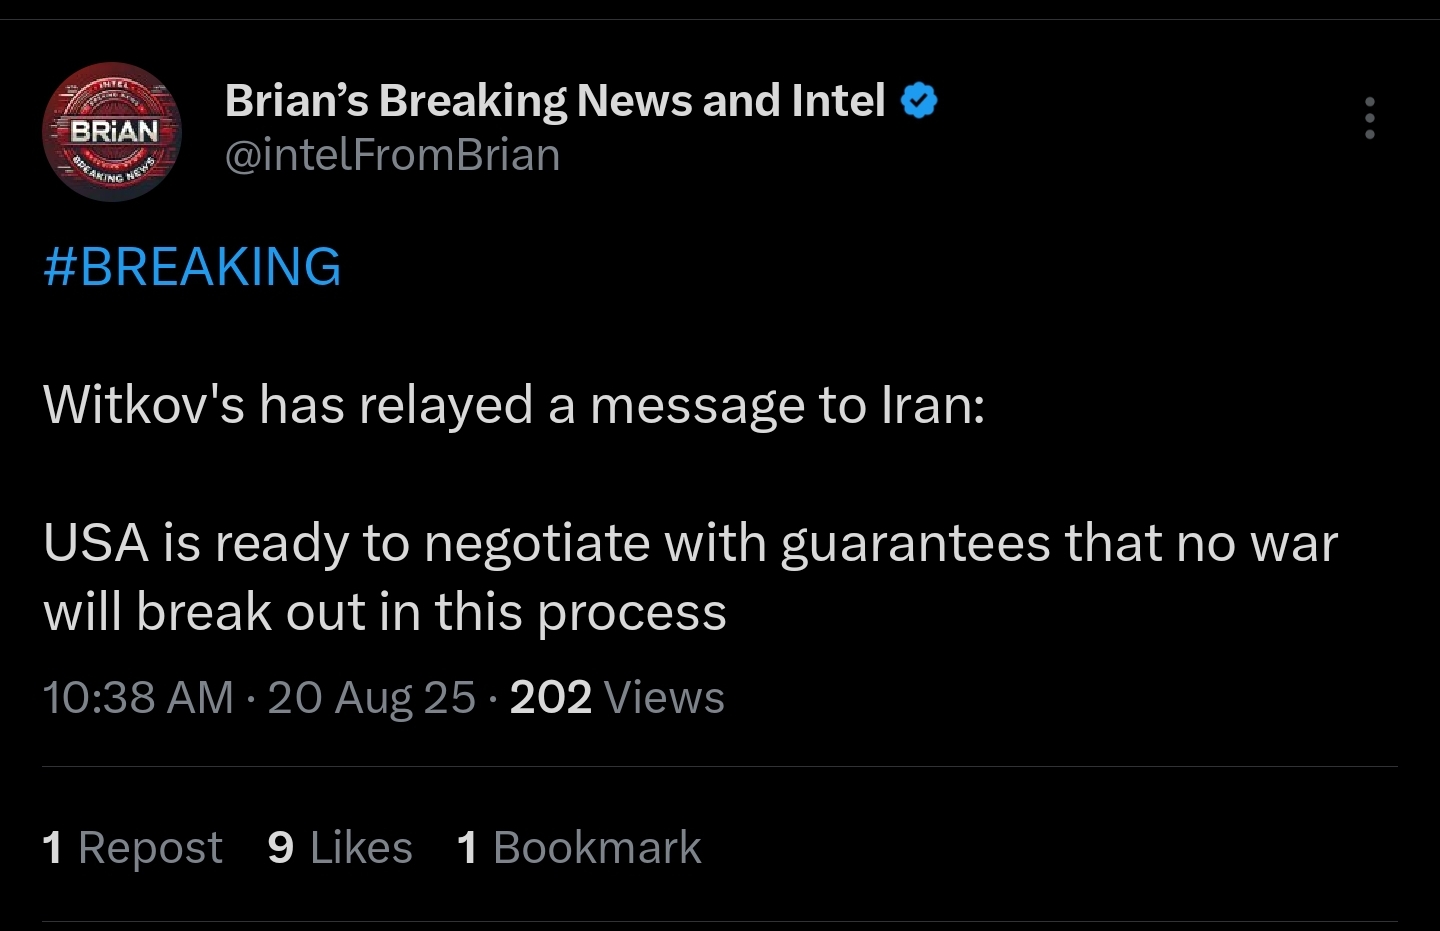
Task: Click the will break out in this process line
Action: (x=384, y=612)
